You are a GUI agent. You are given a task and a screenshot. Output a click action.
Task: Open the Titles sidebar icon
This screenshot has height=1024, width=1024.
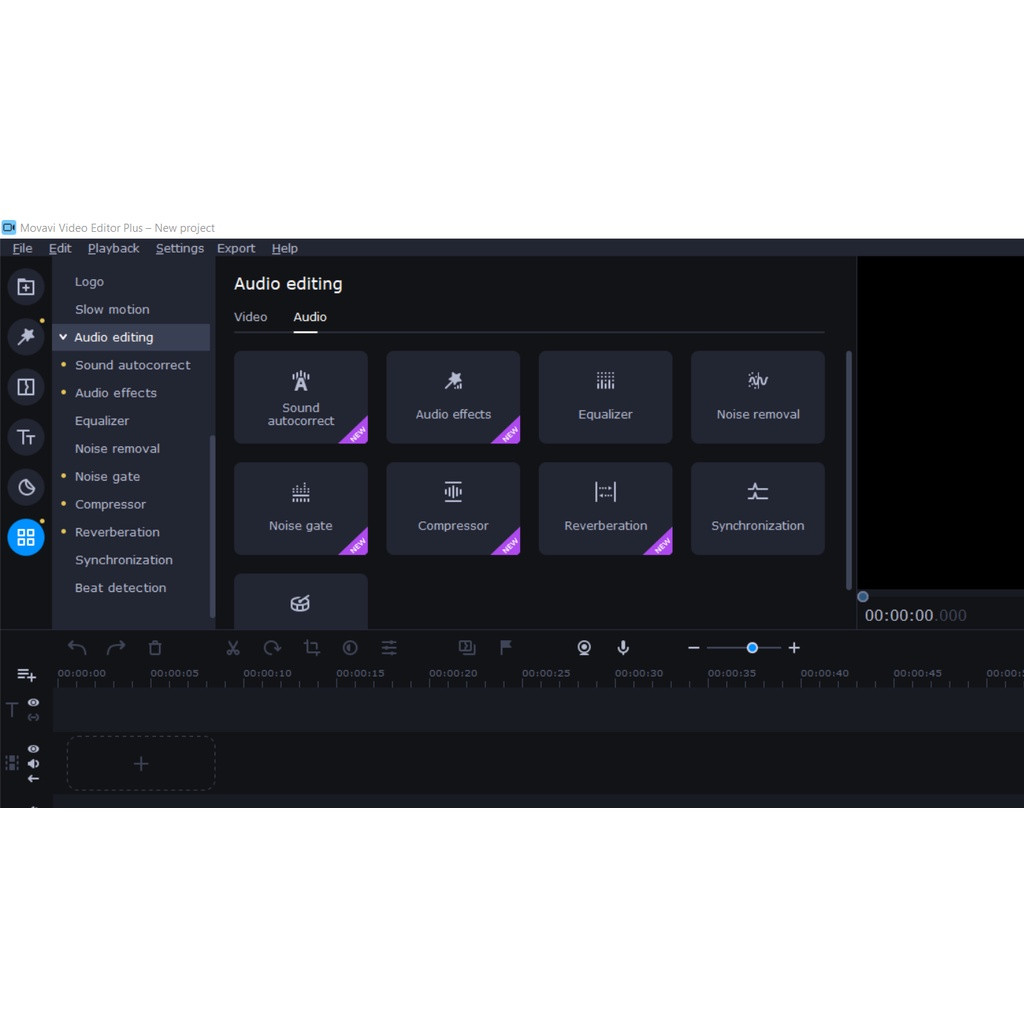click(x=26, y=437)
